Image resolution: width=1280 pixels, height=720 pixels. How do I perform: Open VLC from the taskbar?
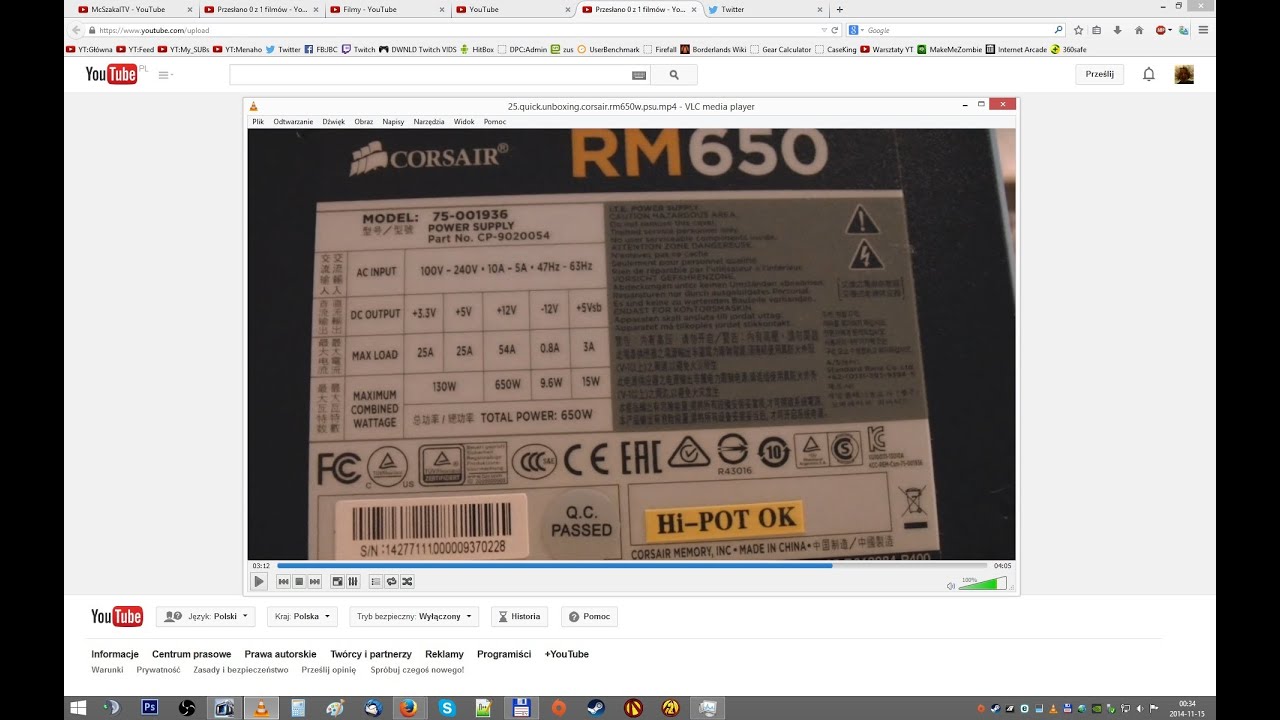[261, 708]
